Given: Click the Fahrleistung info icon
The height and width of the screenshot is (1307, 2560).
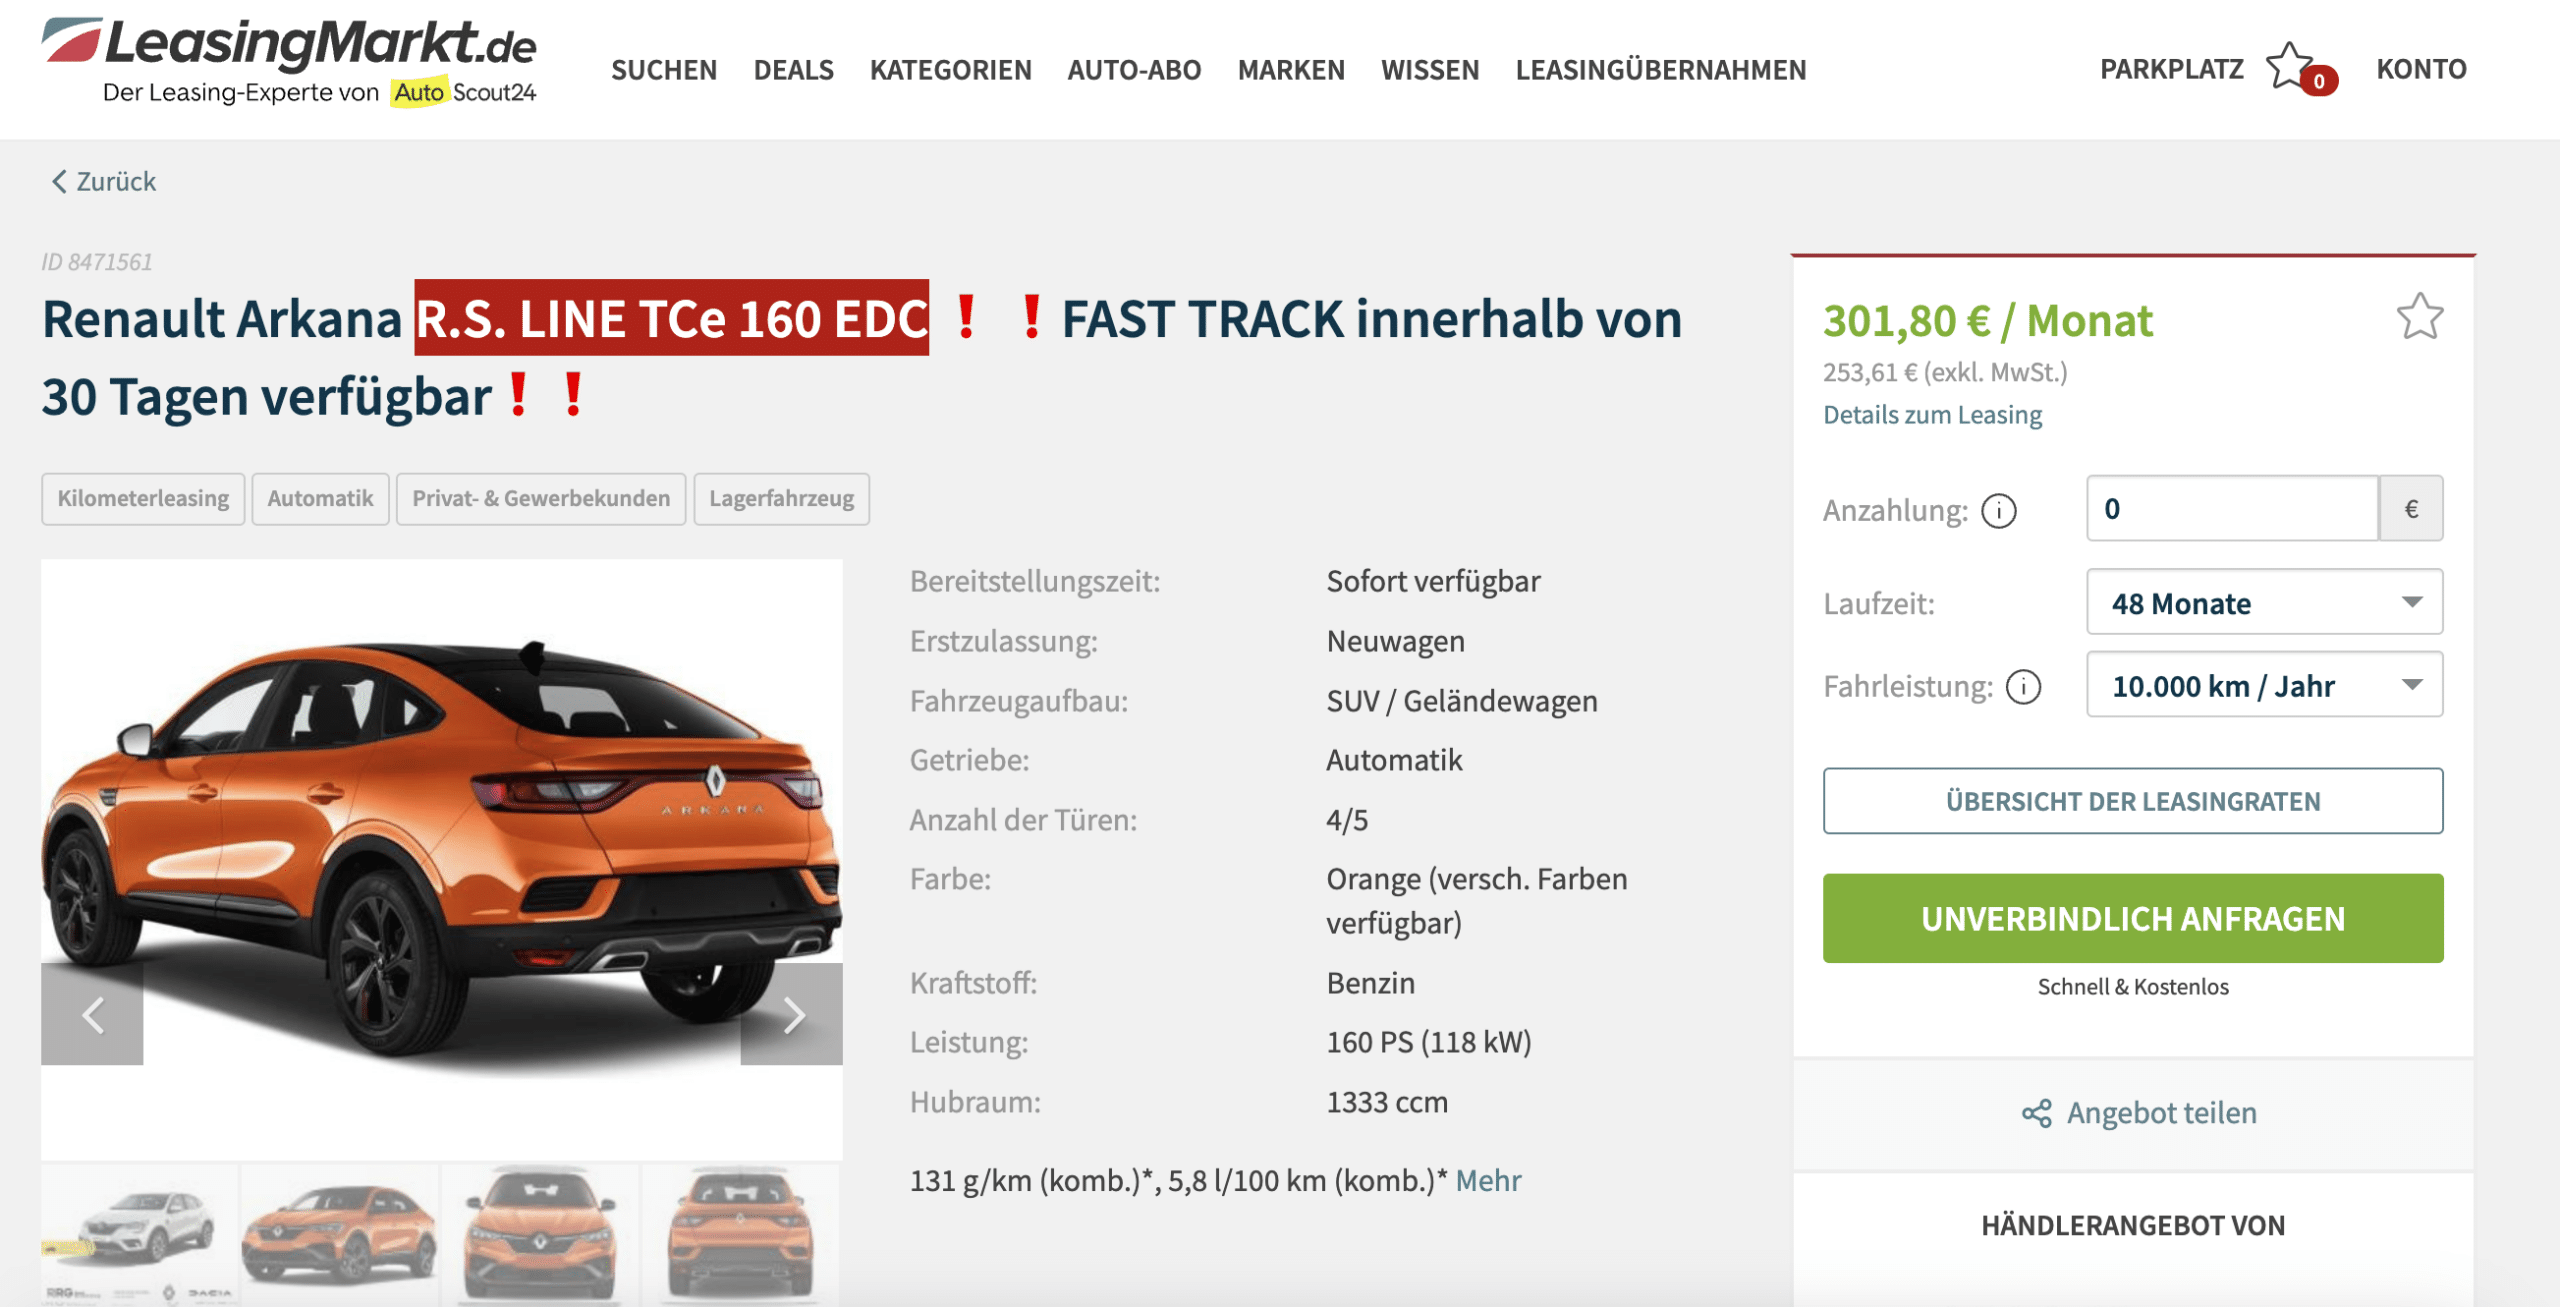Looking at the screenshot, I should (x=2023, y=687).
